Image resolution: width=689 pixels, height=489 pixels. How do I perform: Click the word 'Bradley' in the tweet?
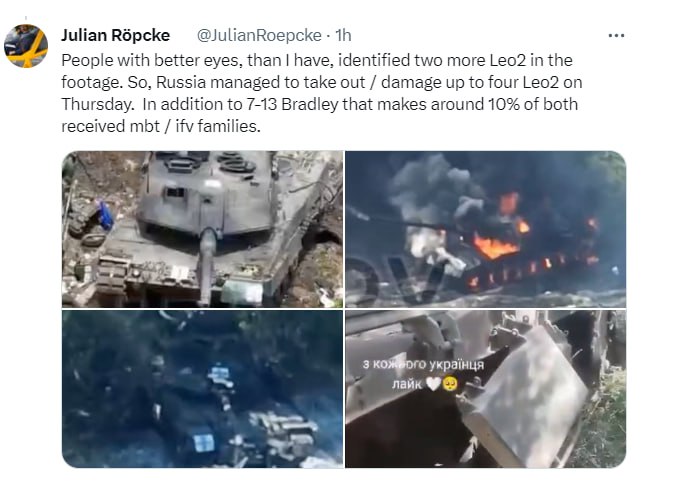(x=310, y=105)
